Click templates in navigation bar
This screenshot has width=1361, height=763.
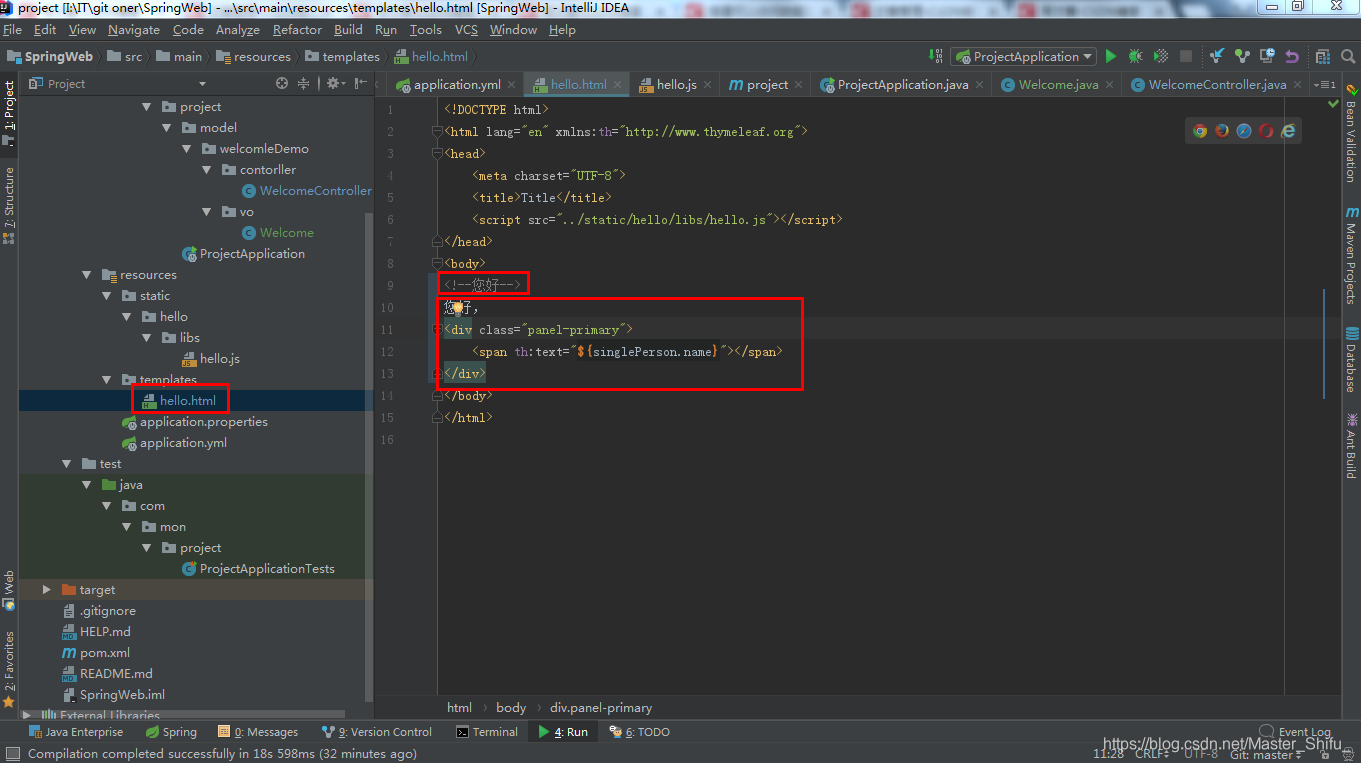[x=343, y=57]
